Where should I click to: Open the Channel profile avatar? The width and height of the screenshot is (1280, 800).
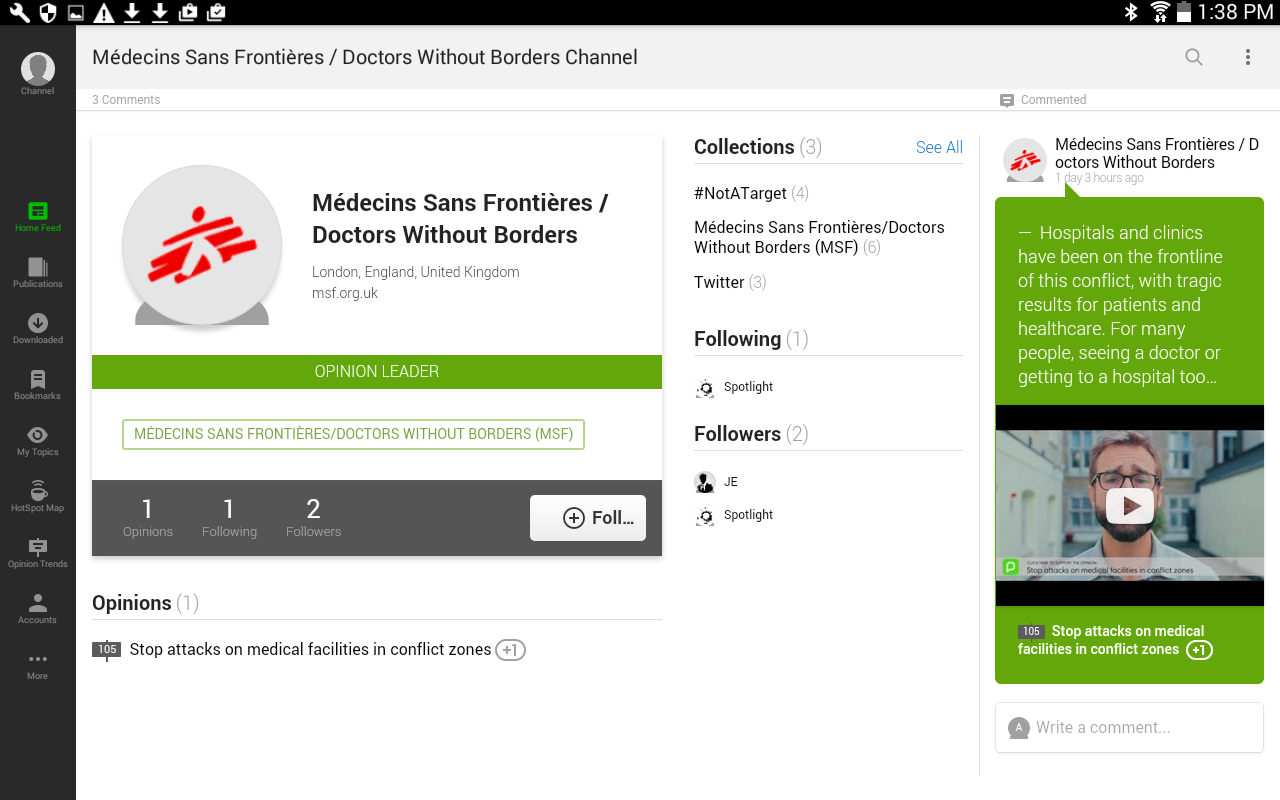point(38,71)
